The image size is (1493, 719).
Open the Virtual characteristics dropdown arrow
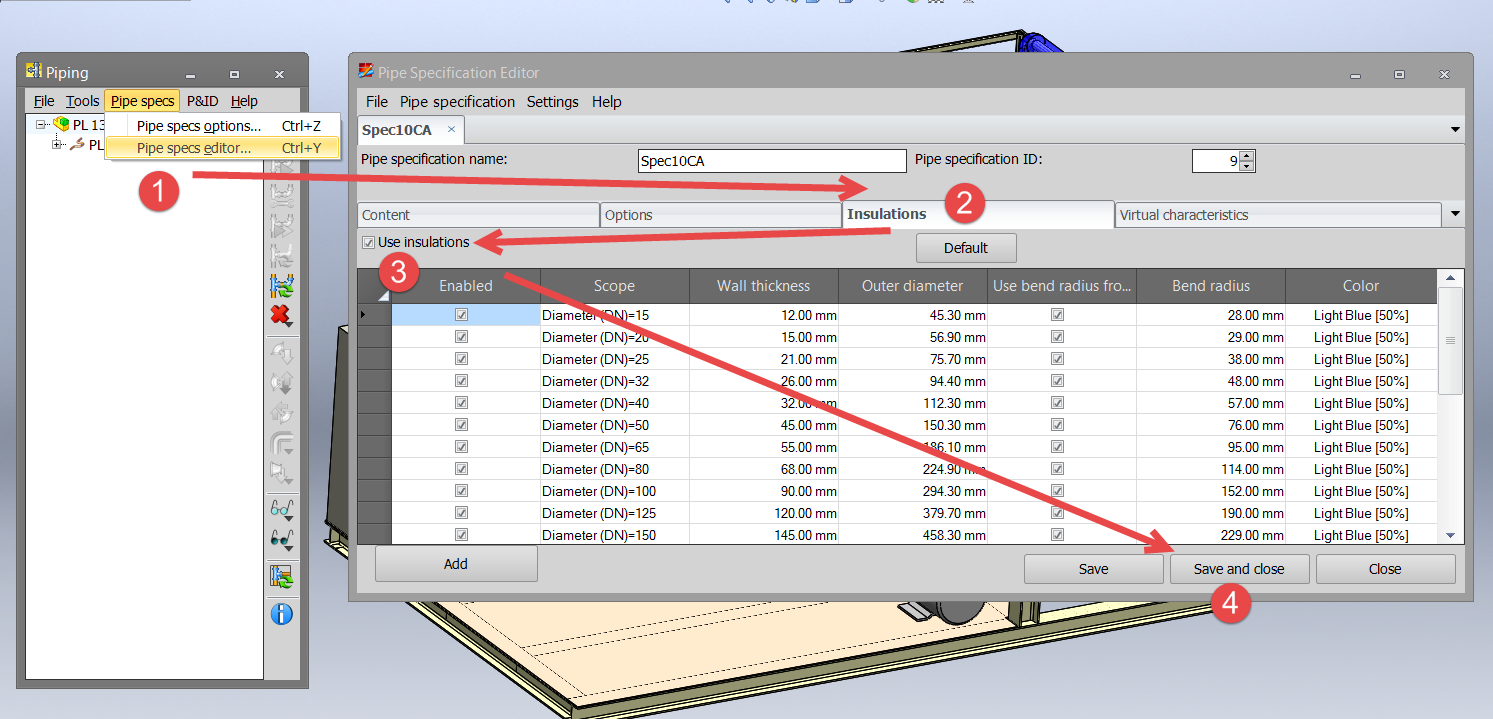[1455, 214]
